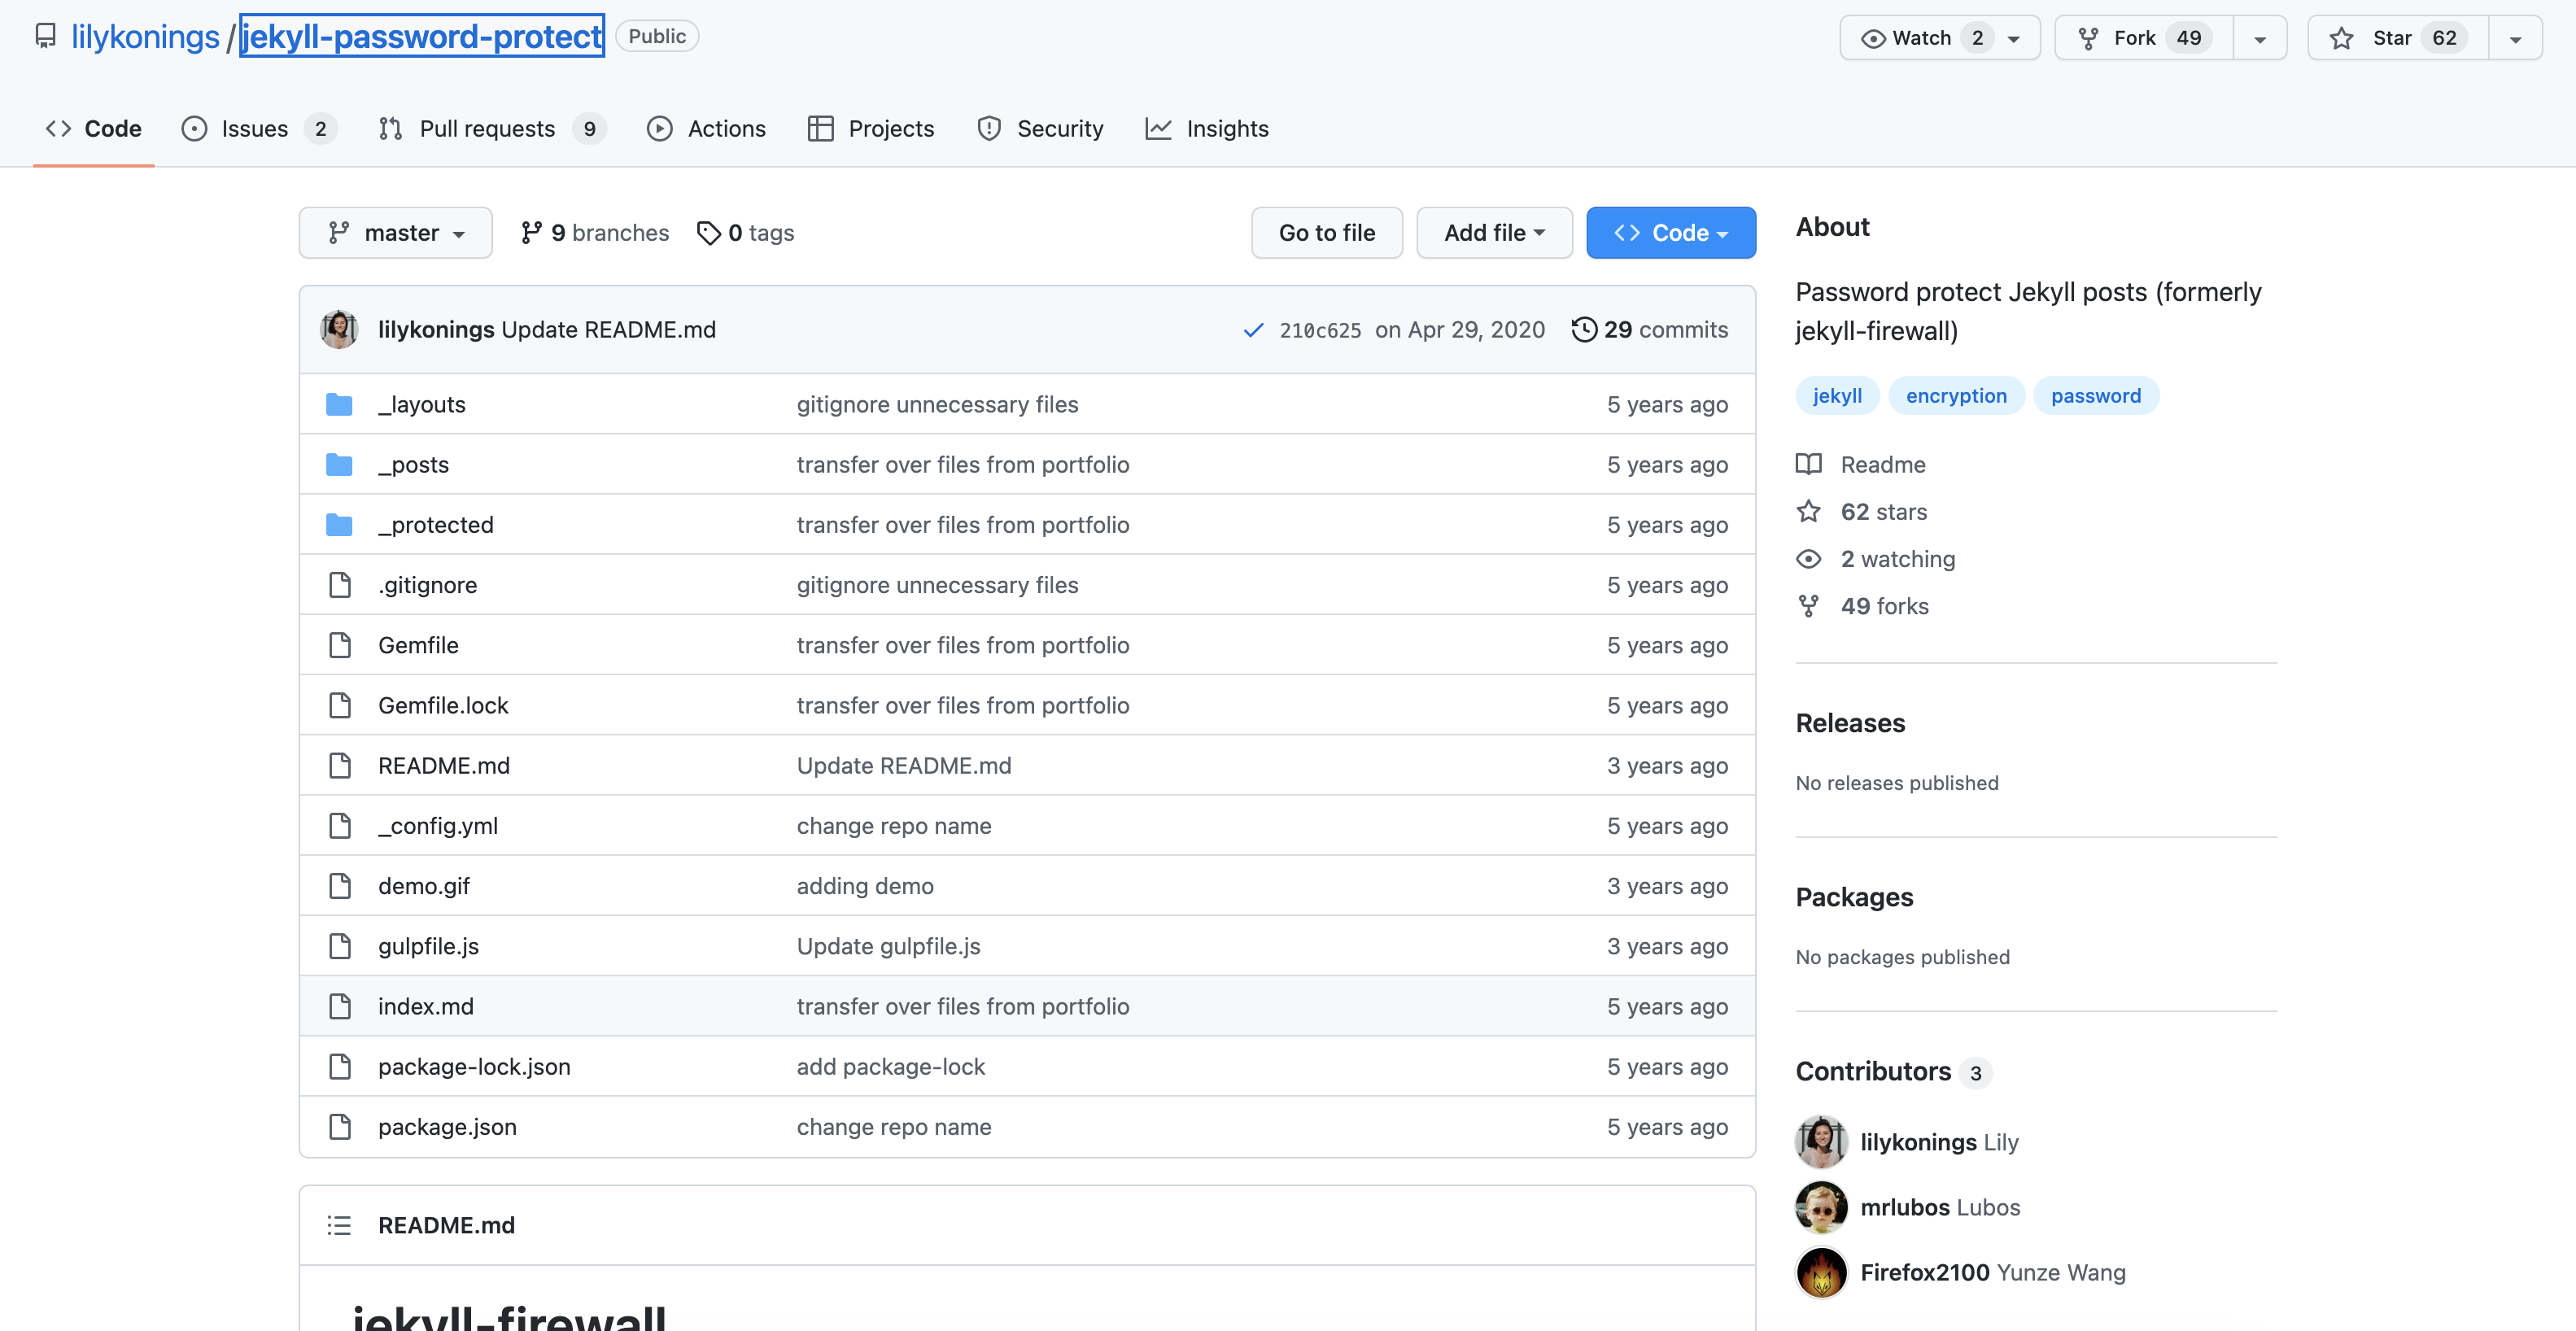Open the 'Update gulpfile.js' commit message
Viewport: 2576px width, 1331px height.
(x=888, y=946)
